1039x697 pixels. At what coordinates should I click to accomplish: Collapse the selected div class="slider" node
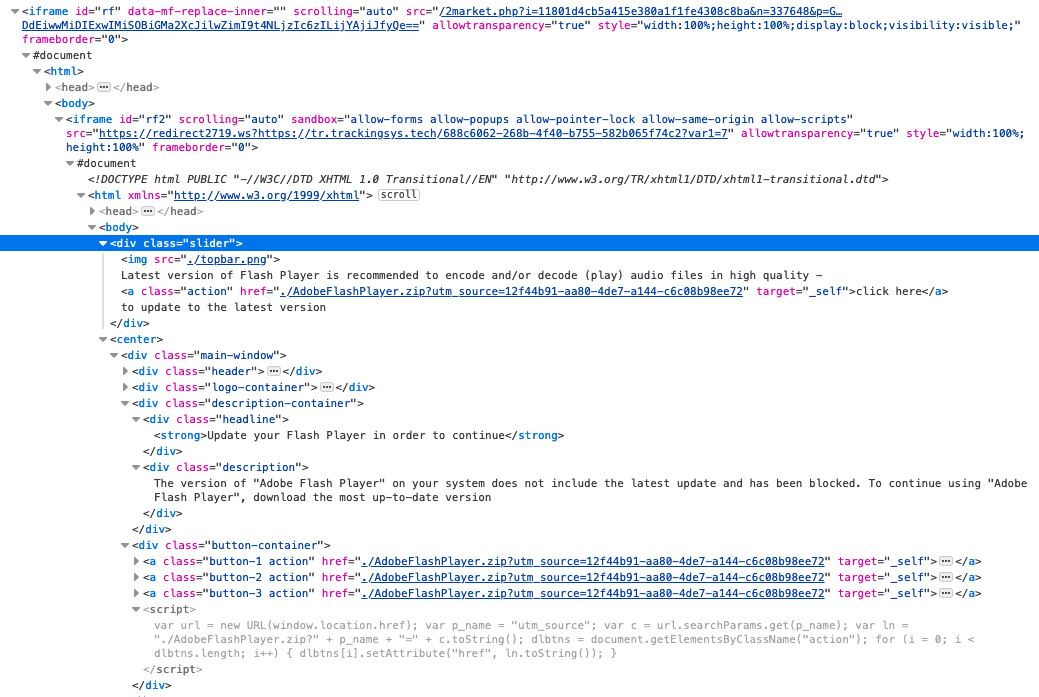click(x=103, y=243)
